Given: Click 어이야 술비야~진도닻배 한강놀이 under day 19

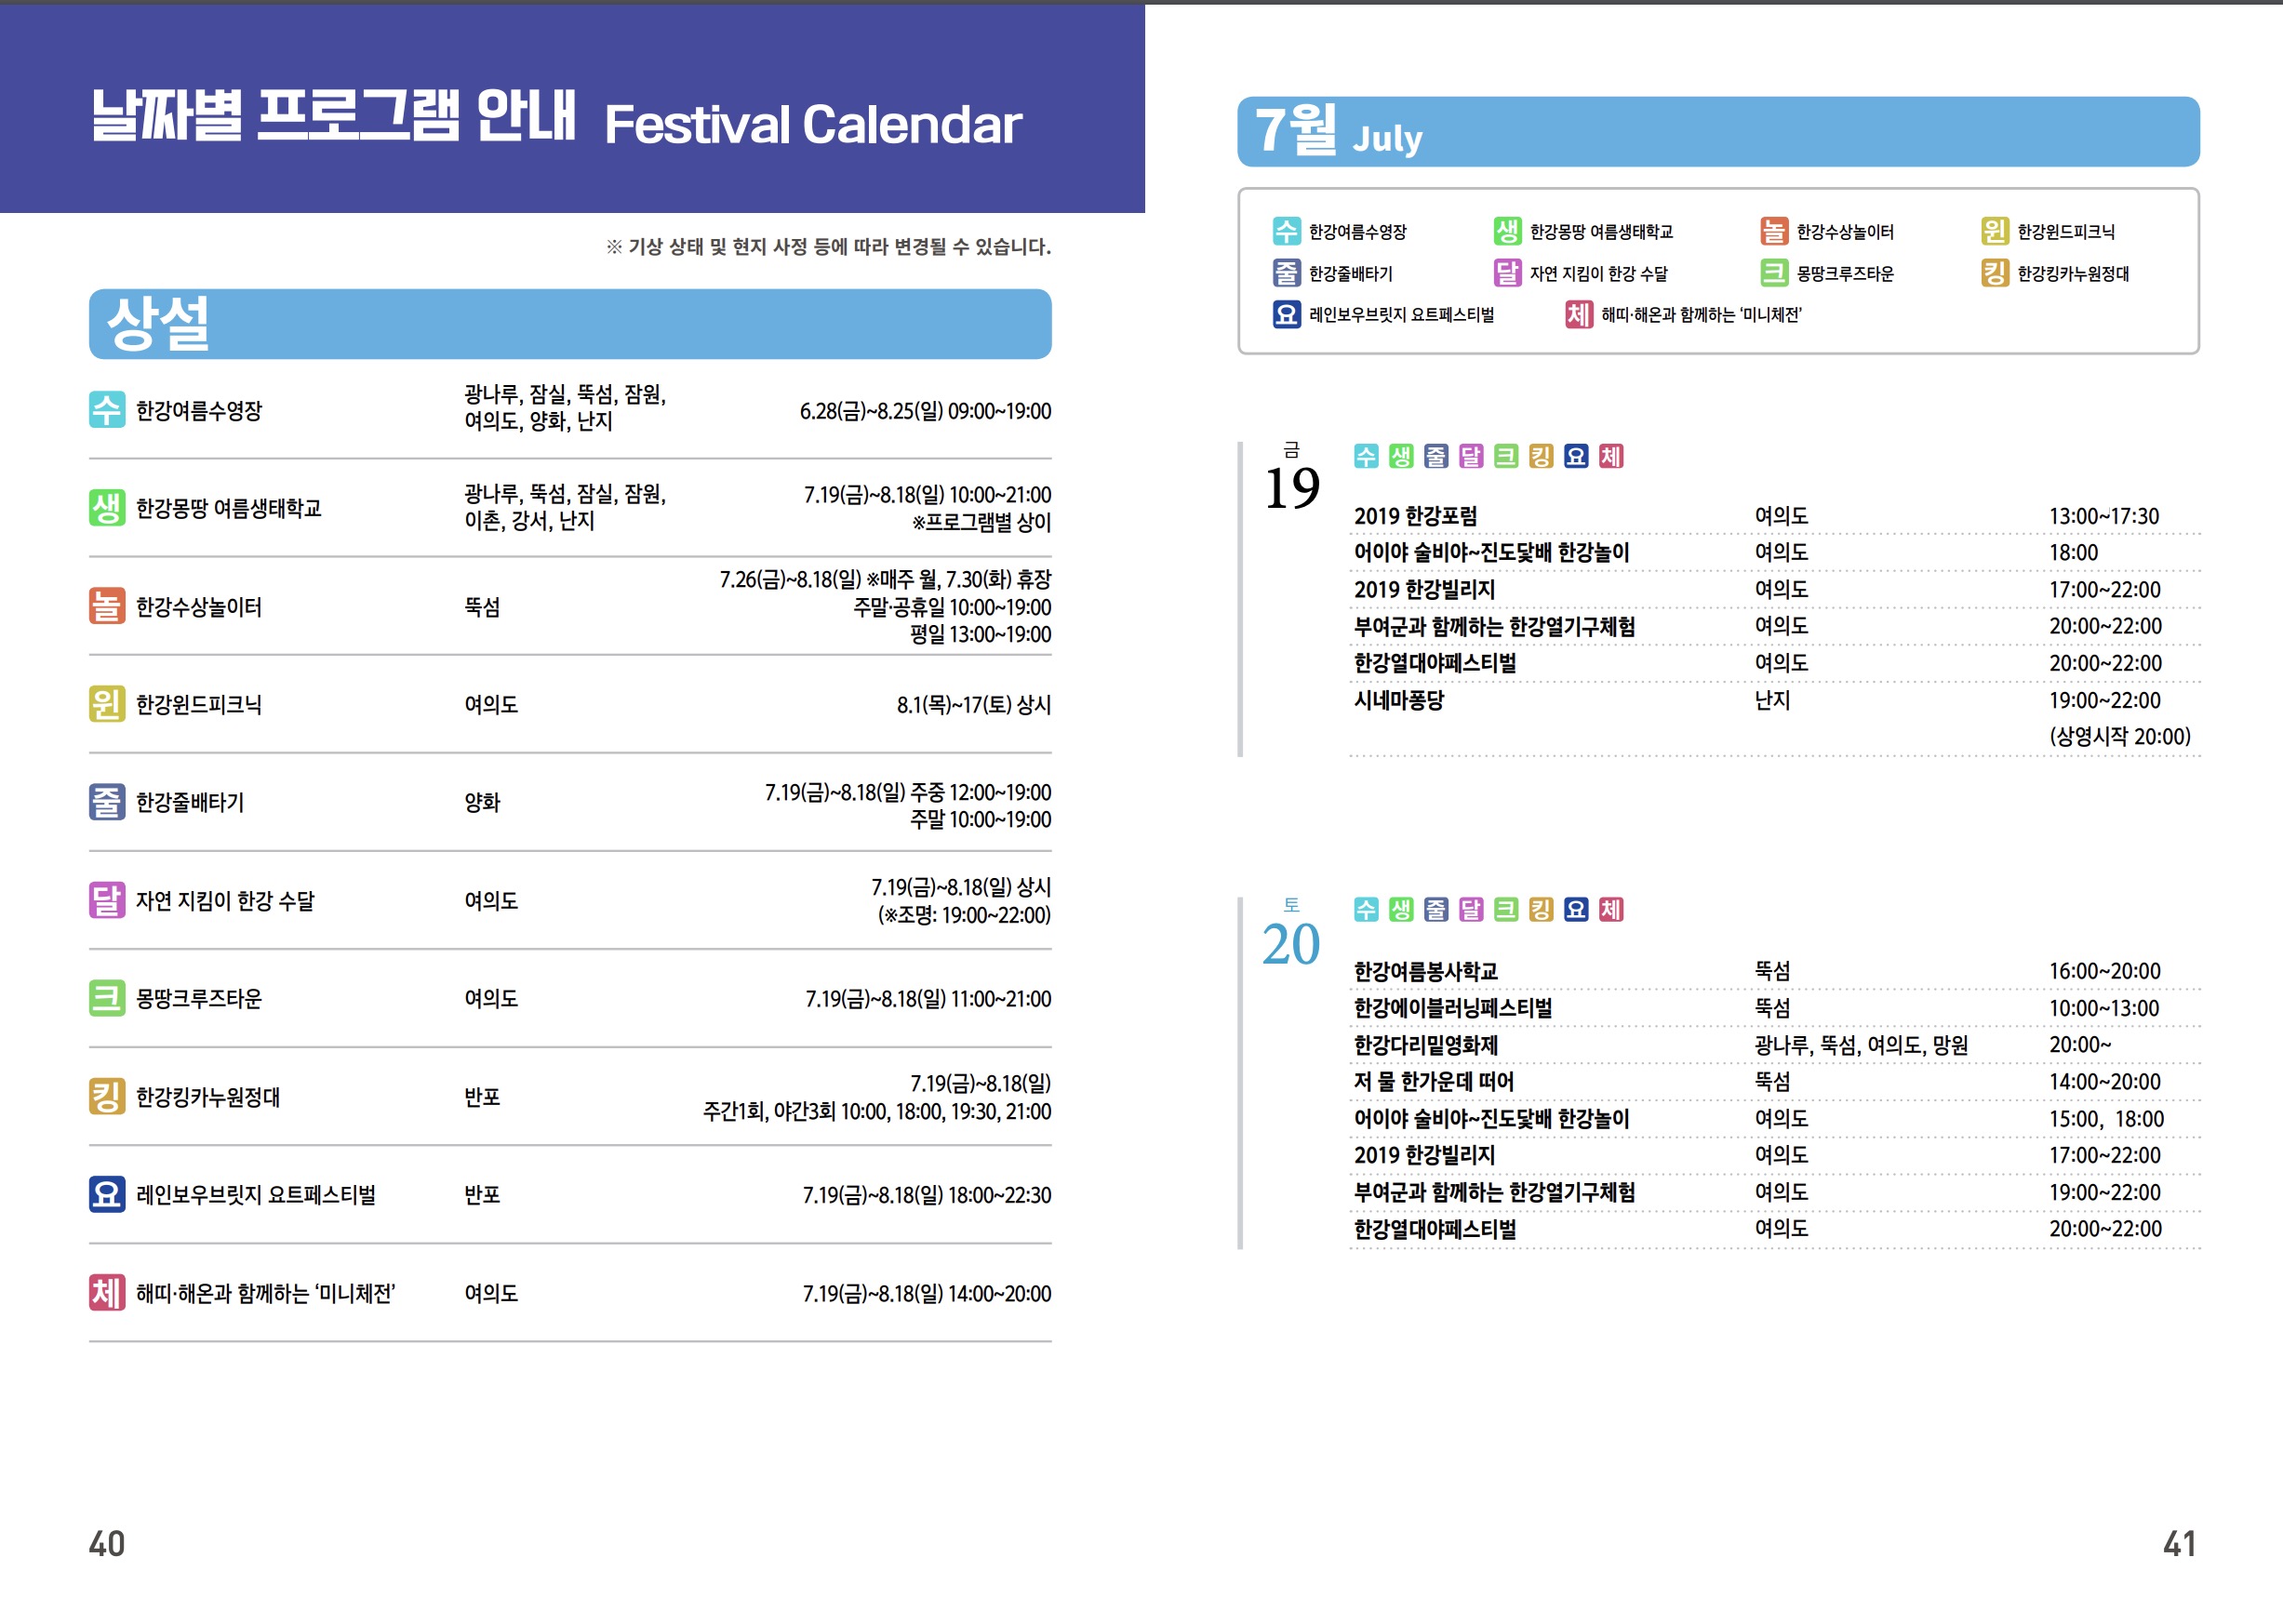Looking at the screenshot, I should (x=1491, y=552).
